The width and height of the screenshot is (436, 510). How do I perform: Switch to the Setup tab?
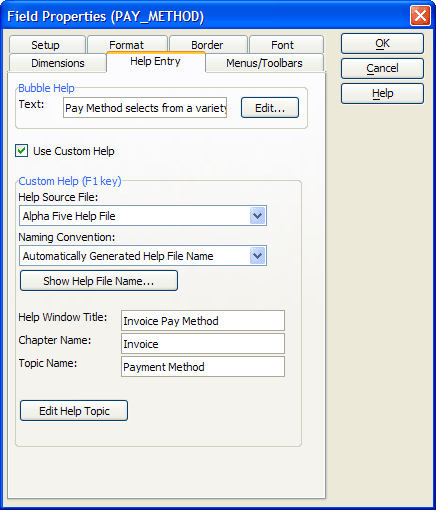click(x=47, y=45)
